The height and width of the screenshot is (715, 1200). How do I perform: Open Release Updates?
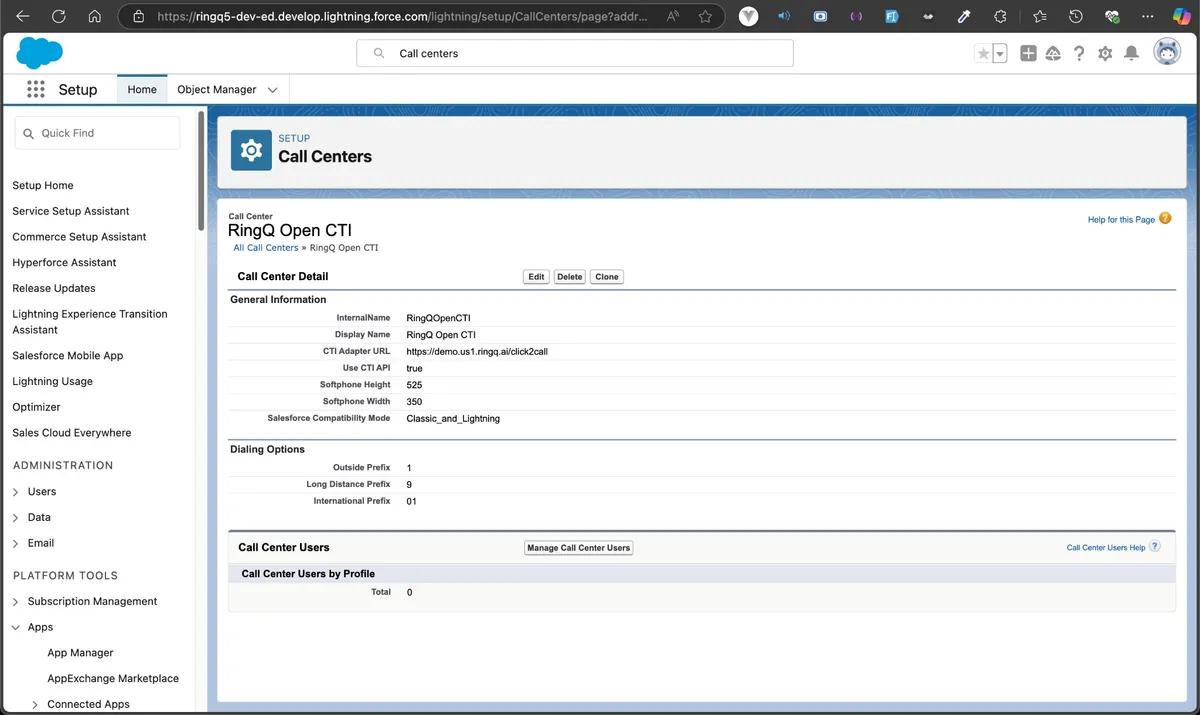point(54,288)
